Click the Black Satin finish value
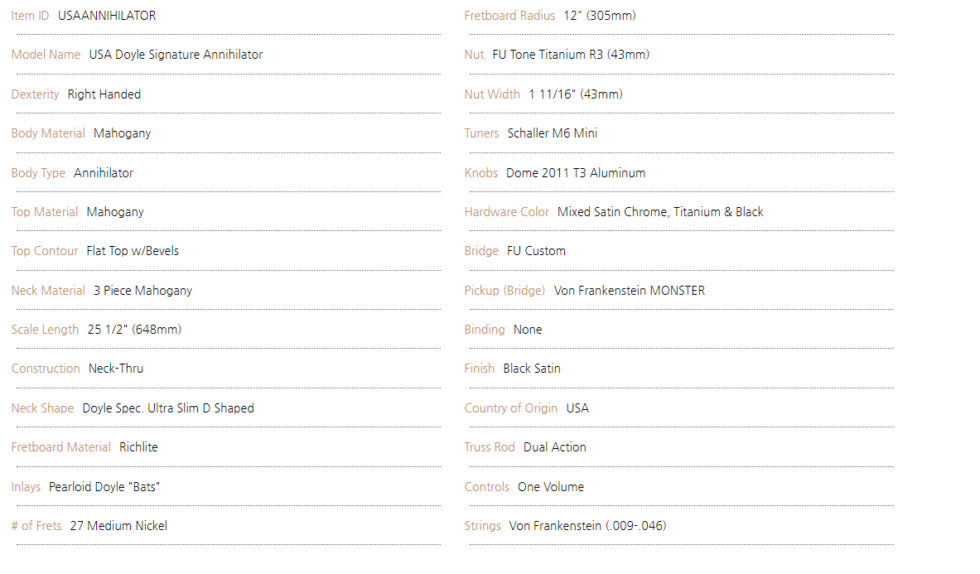The width and height of the screenshot is (980, 574). 532,368
